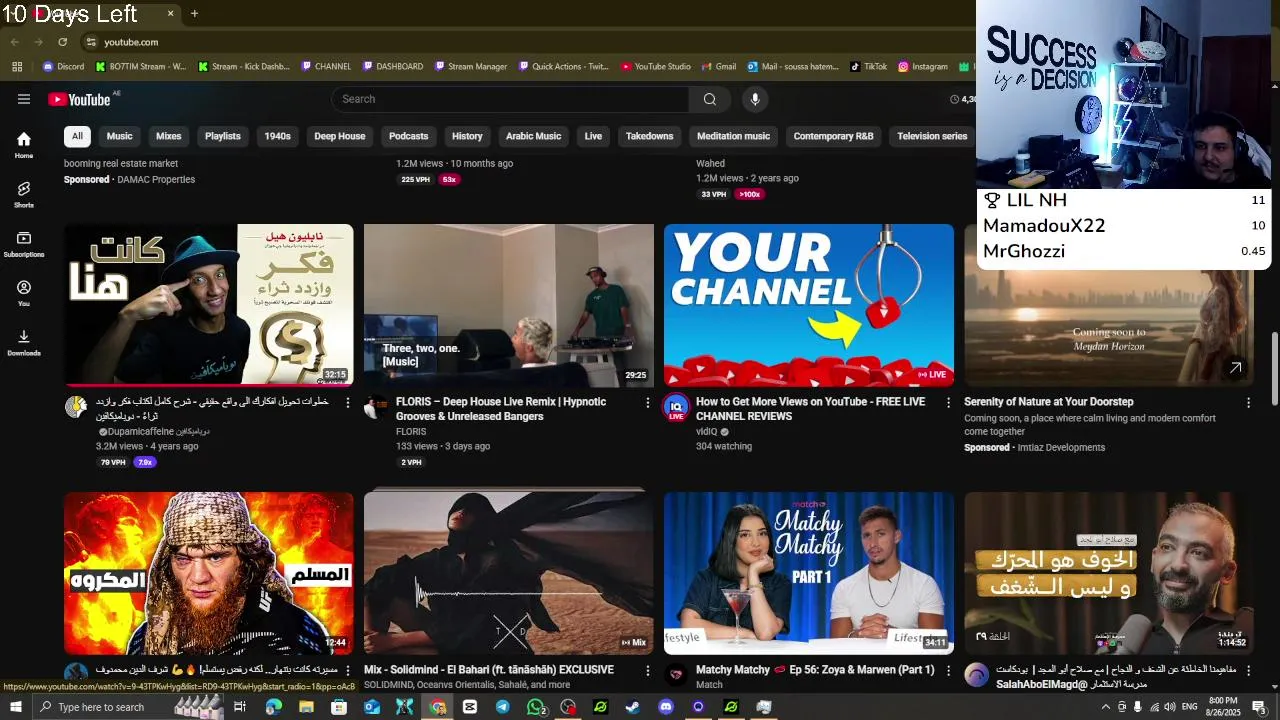Open the Stream Manager bookmark

(470, 67)
